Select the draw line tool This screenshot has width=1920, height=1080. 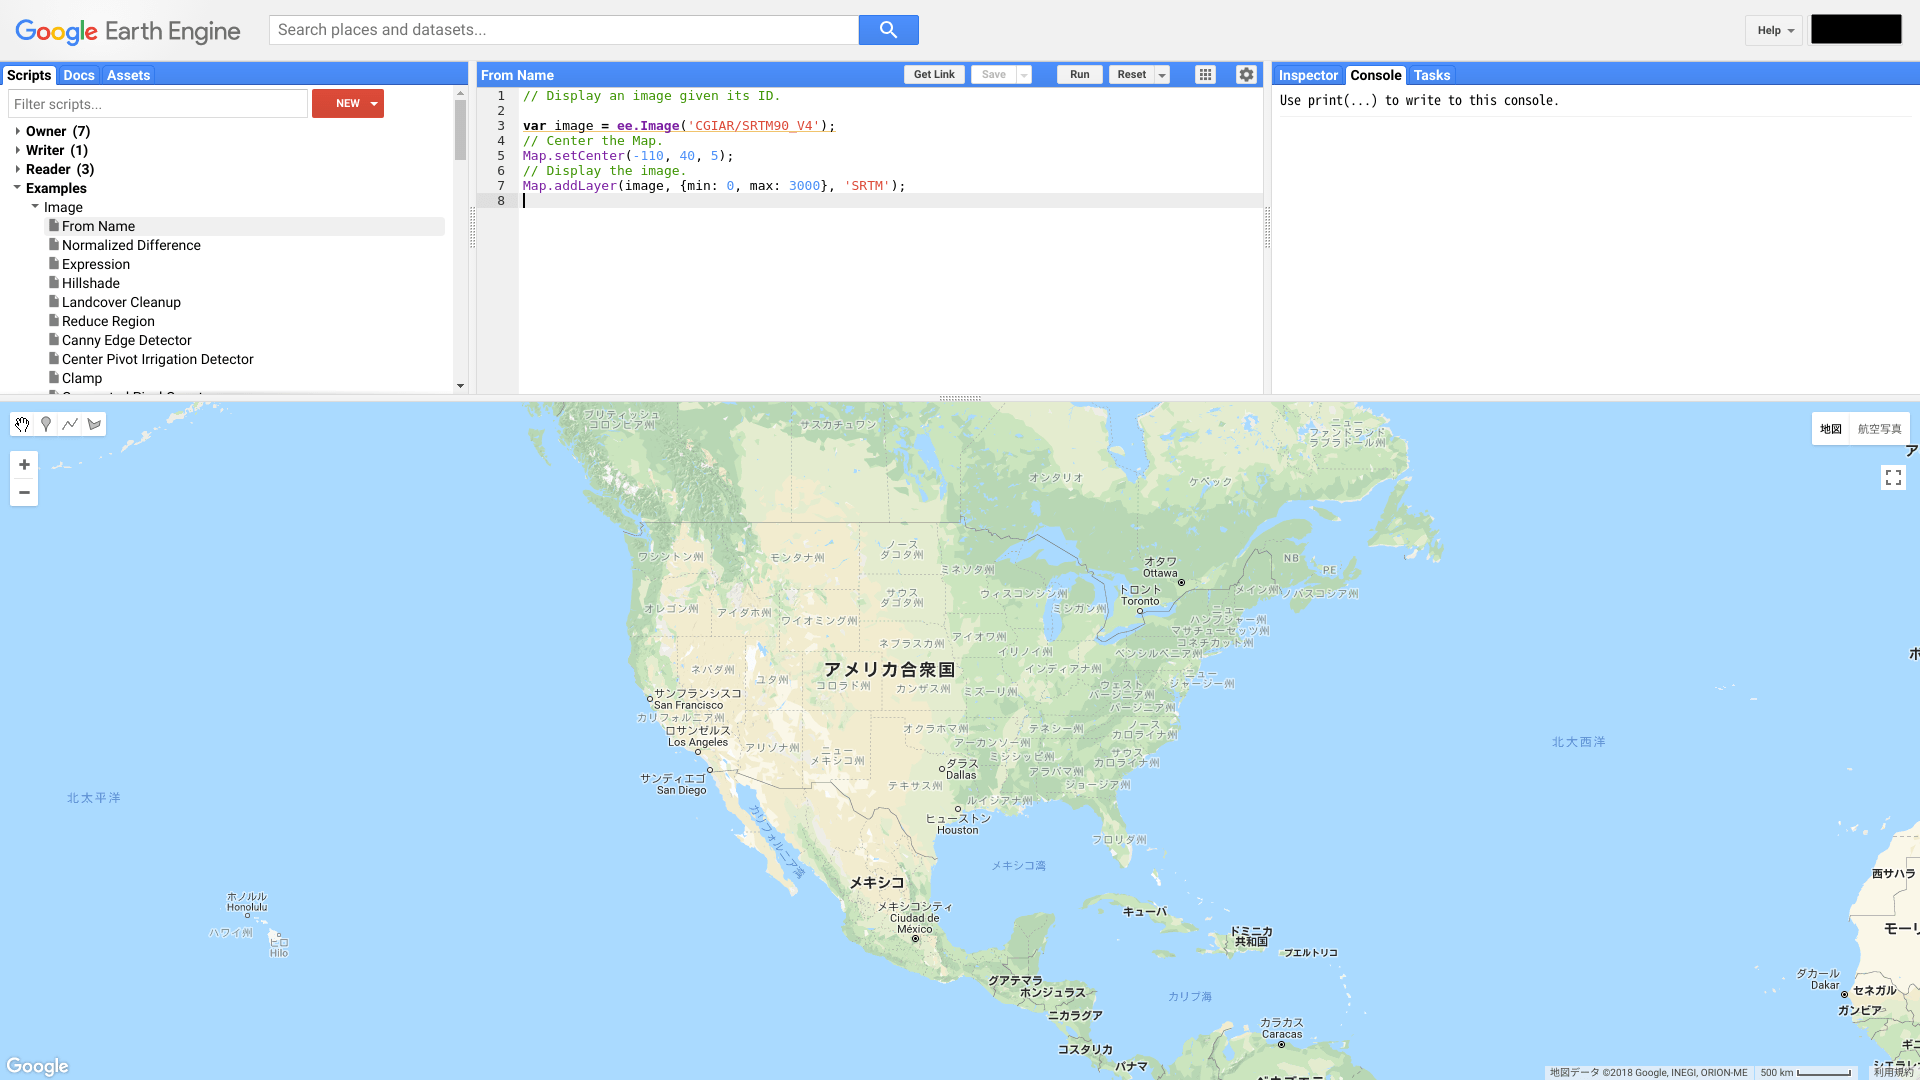tap(70, 424)
